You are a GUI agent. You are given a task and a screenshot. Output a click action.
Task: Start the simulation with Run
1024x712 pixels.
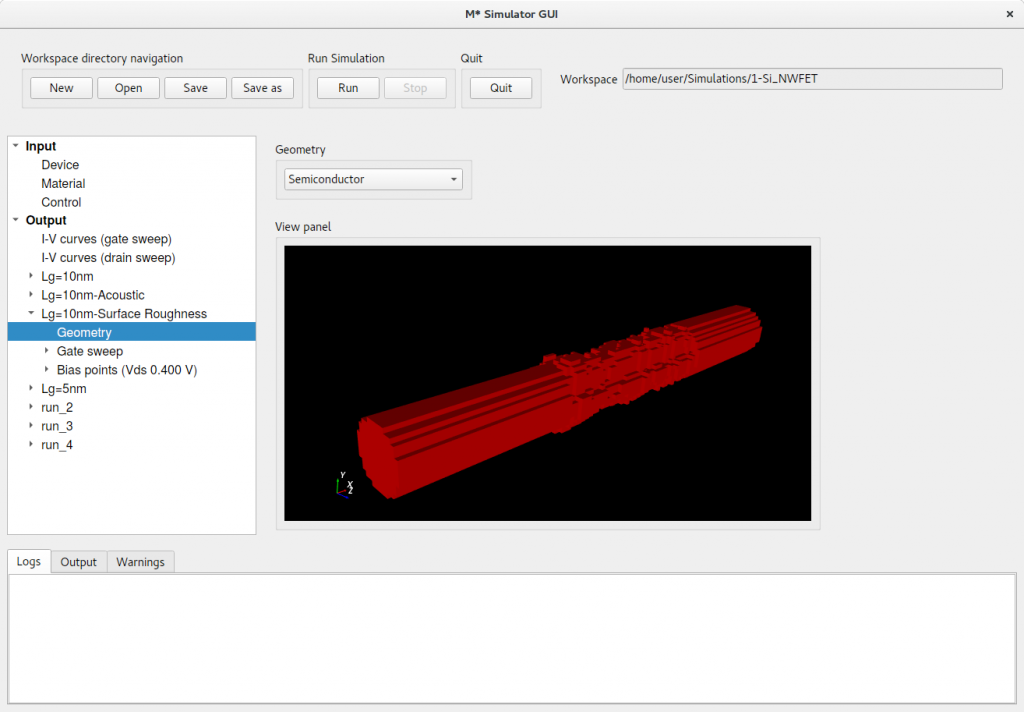[348, 88]
